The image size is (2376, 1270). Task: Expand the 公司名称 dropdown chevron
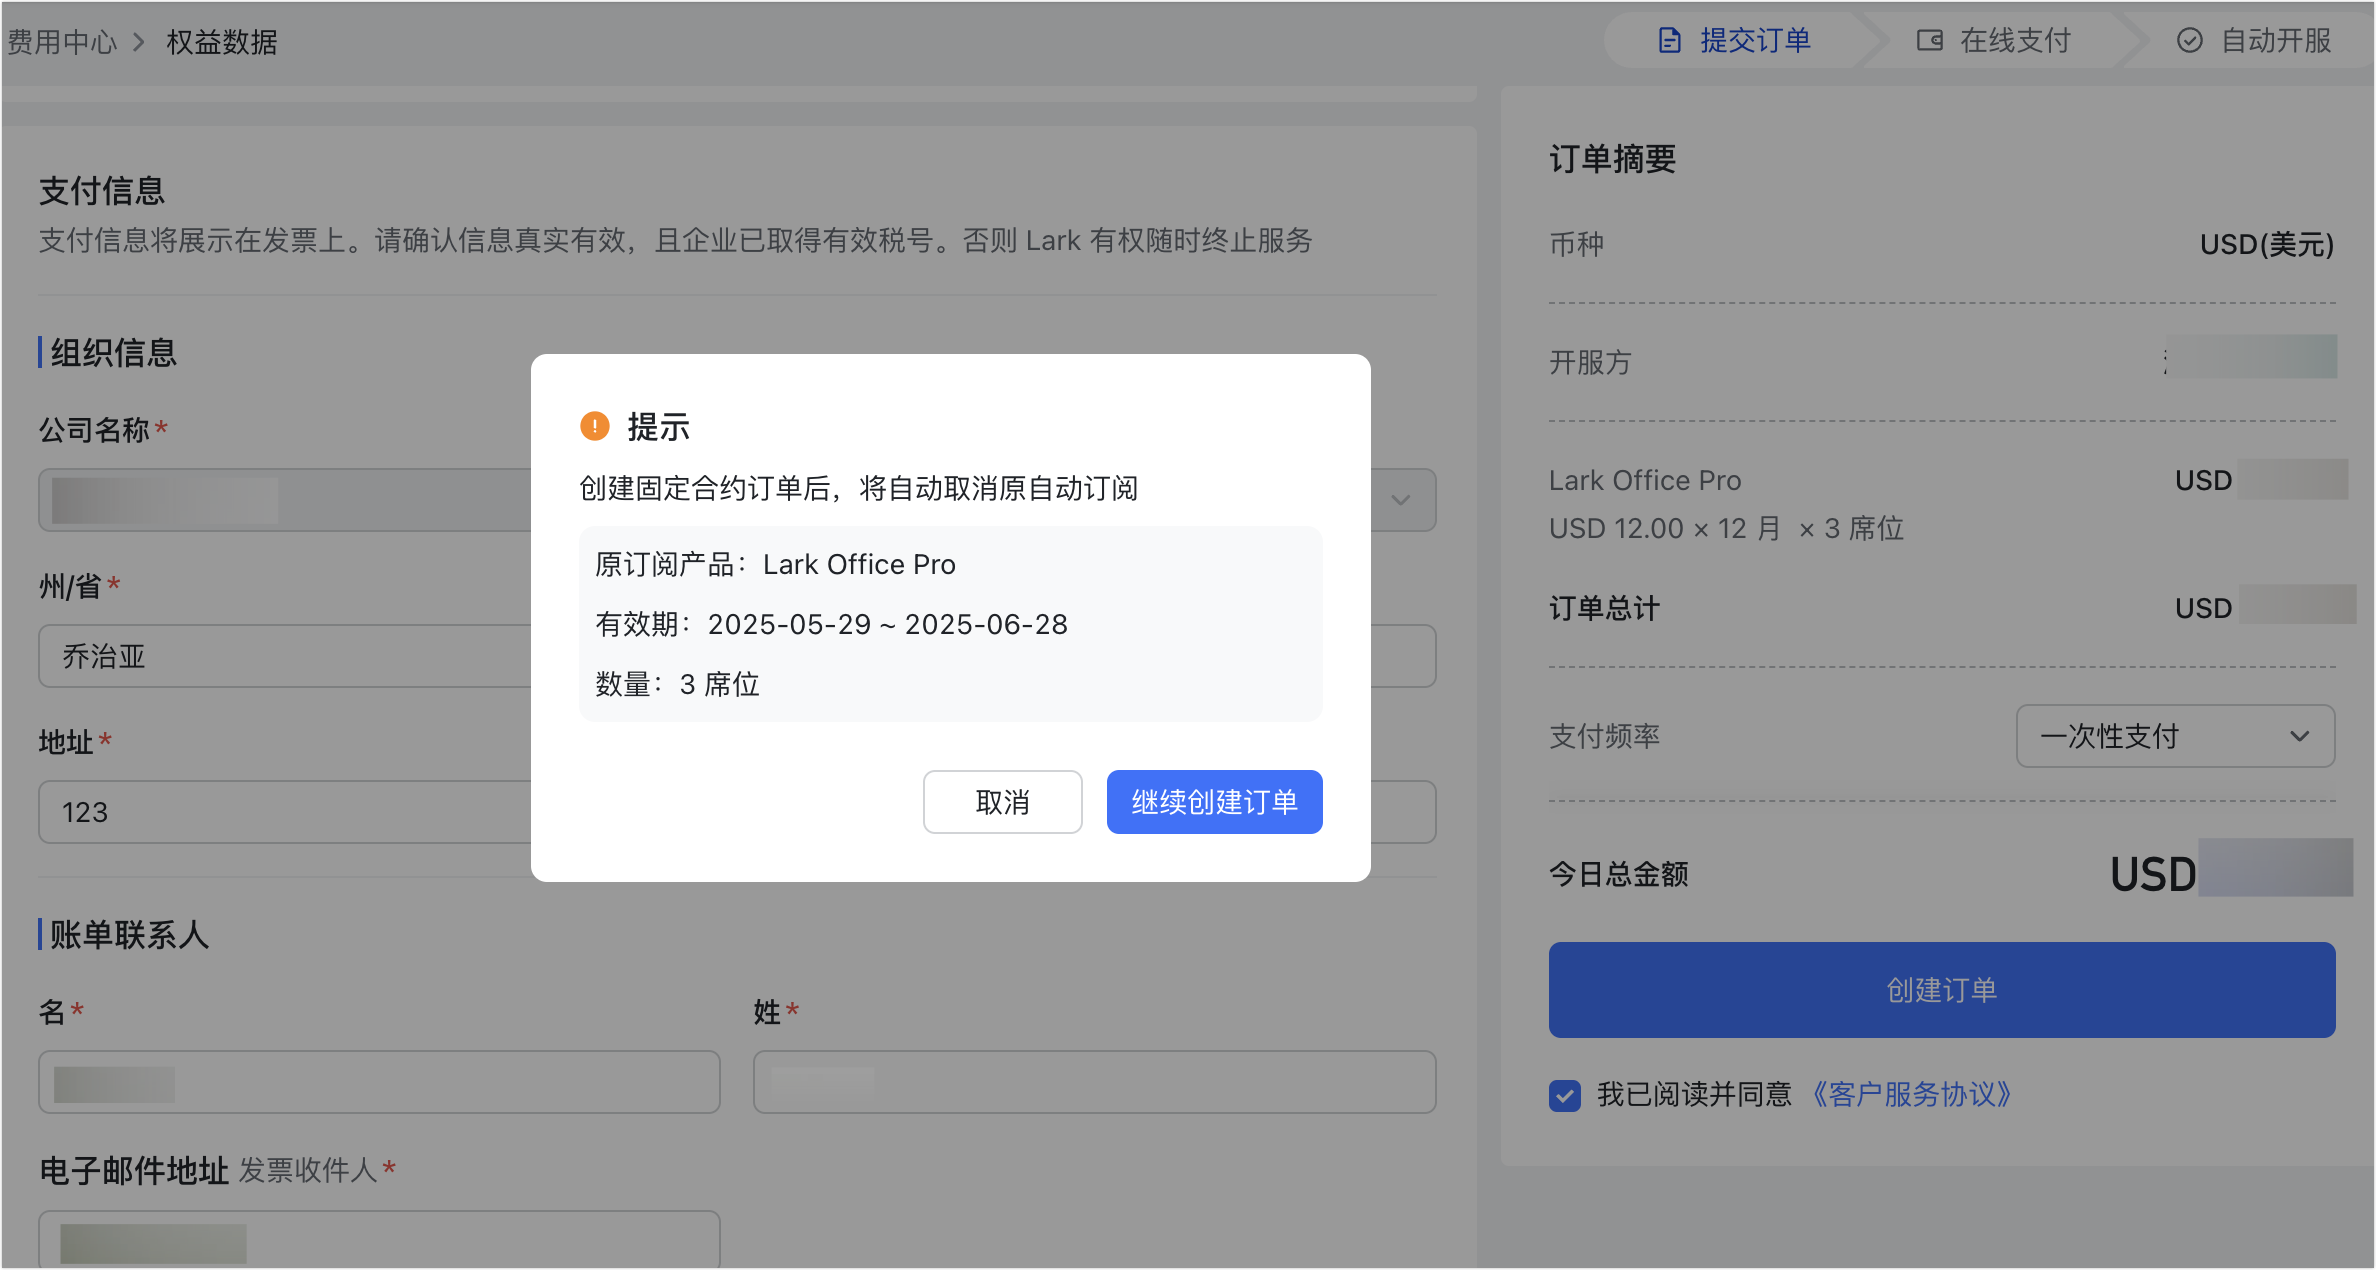pos(1401,500)
